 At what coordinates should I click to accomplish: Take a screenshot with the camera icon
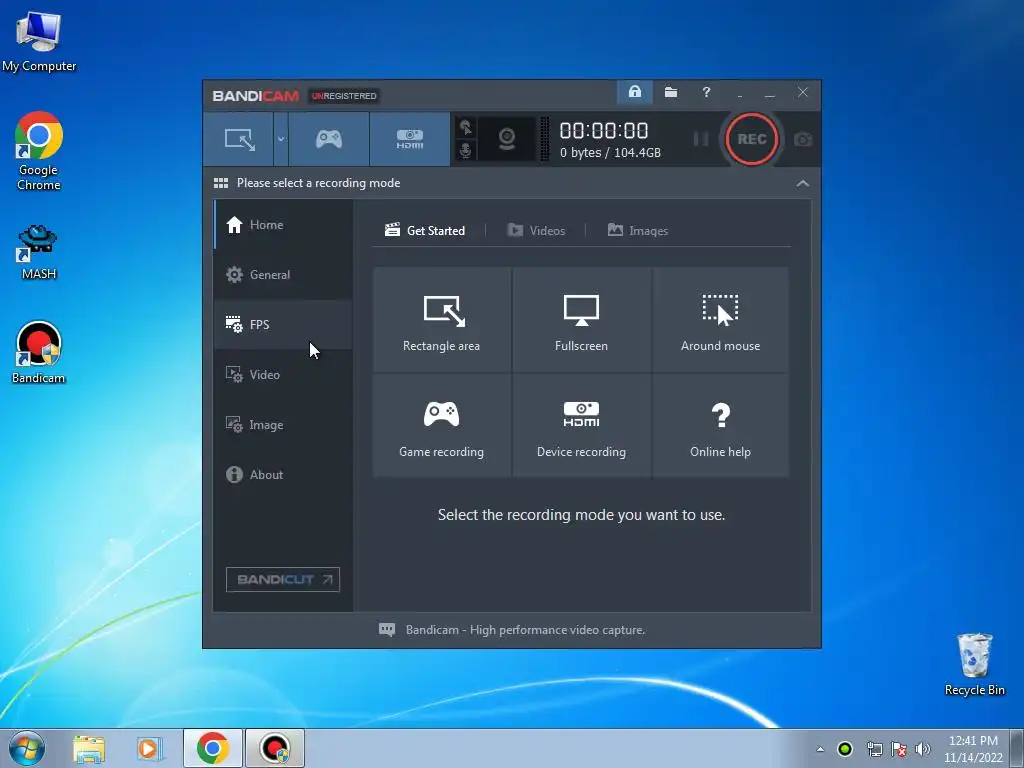(803, 139)
